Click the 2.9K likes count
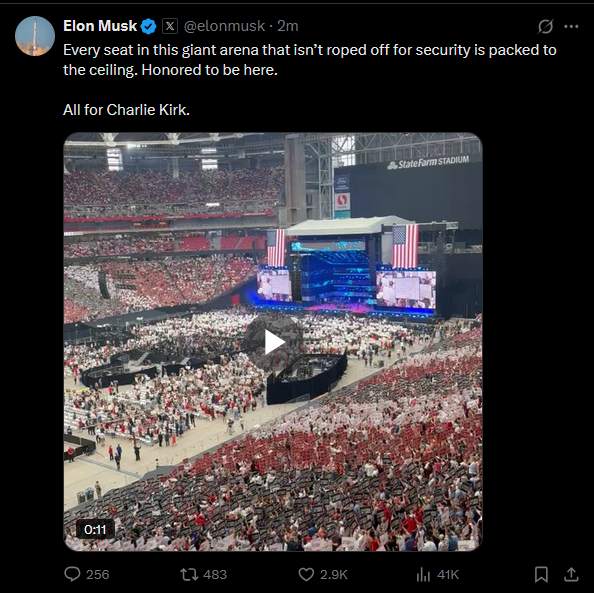Viewport: 594px width, 593px height. point(334,574)
